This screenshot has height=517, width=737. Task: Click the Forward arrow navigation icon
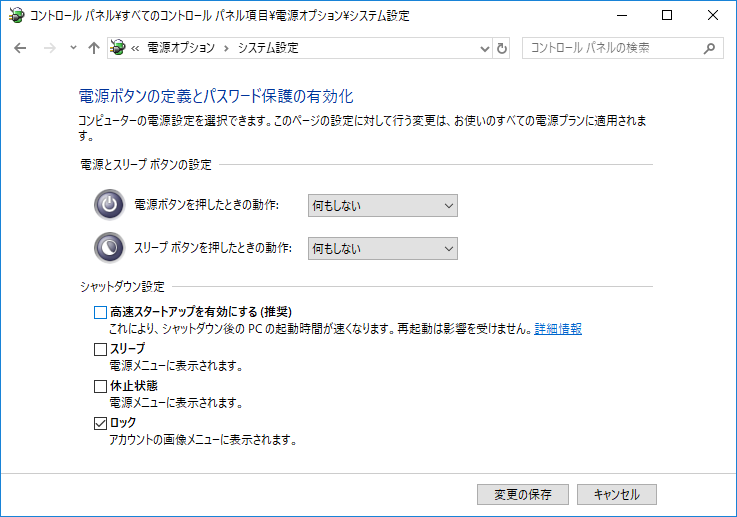coord(49,48)
